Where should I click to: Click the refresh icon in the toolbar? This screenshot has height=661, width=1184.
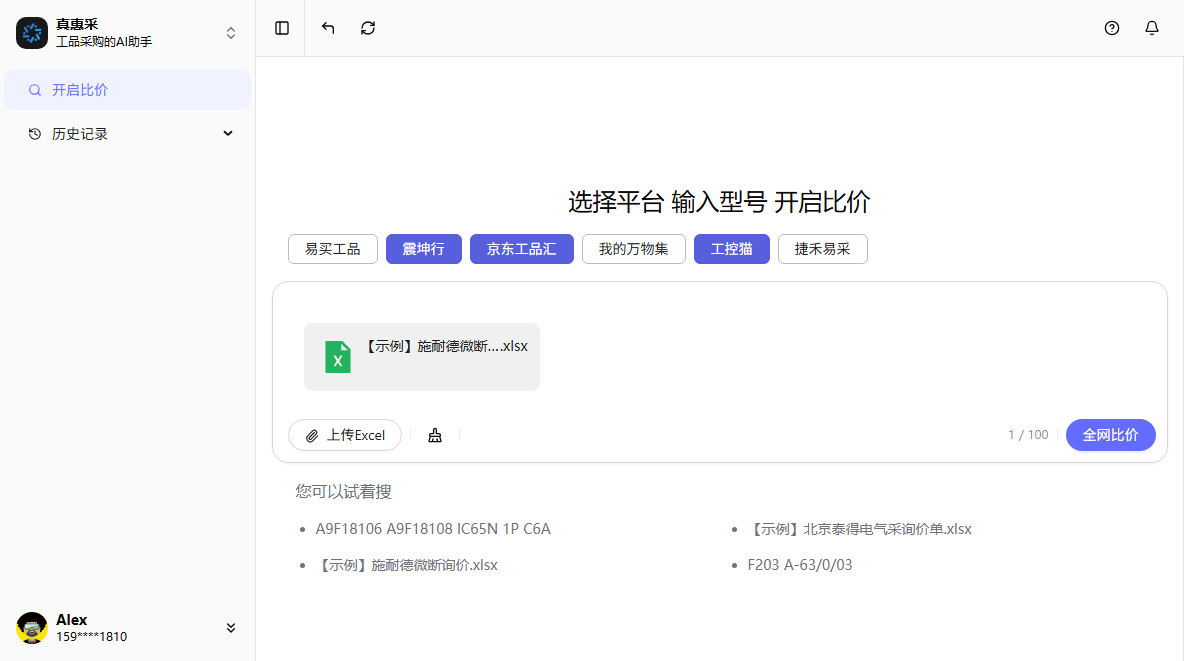pos(367,28)
